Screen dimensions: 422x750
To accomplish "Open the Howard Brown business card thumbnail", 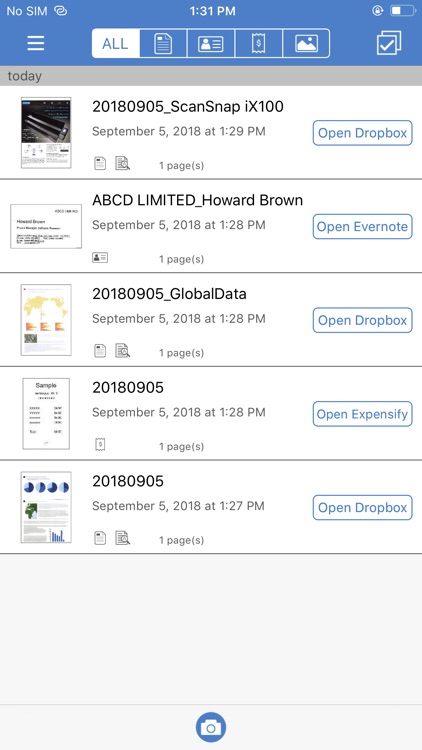I will tap(46, 226).
